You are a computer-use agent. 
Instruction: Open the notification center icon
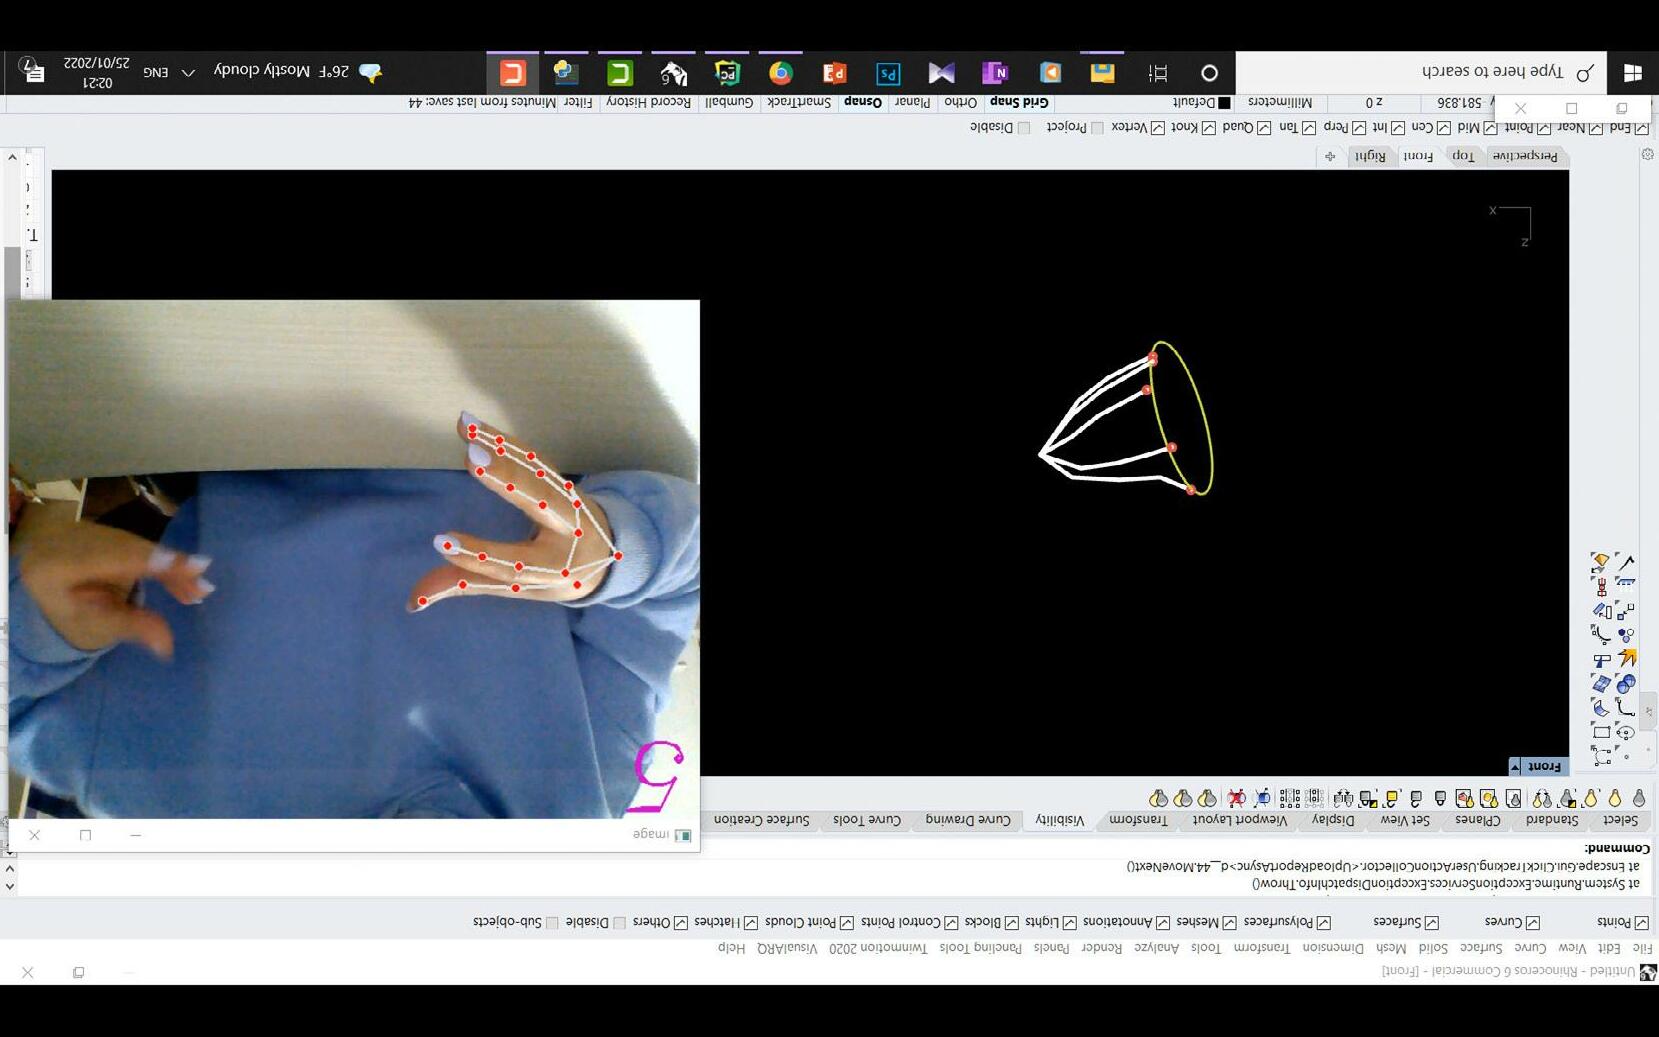tap(33, 71)
